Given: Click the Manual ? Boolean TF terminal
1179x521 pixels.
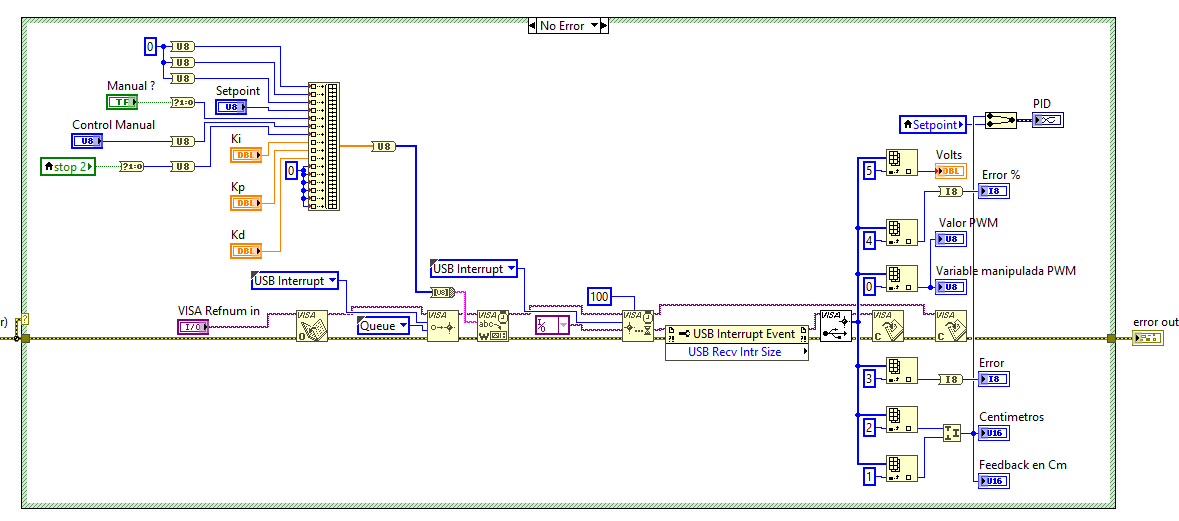Looking at the screenshot, I should tap(122, 102).
